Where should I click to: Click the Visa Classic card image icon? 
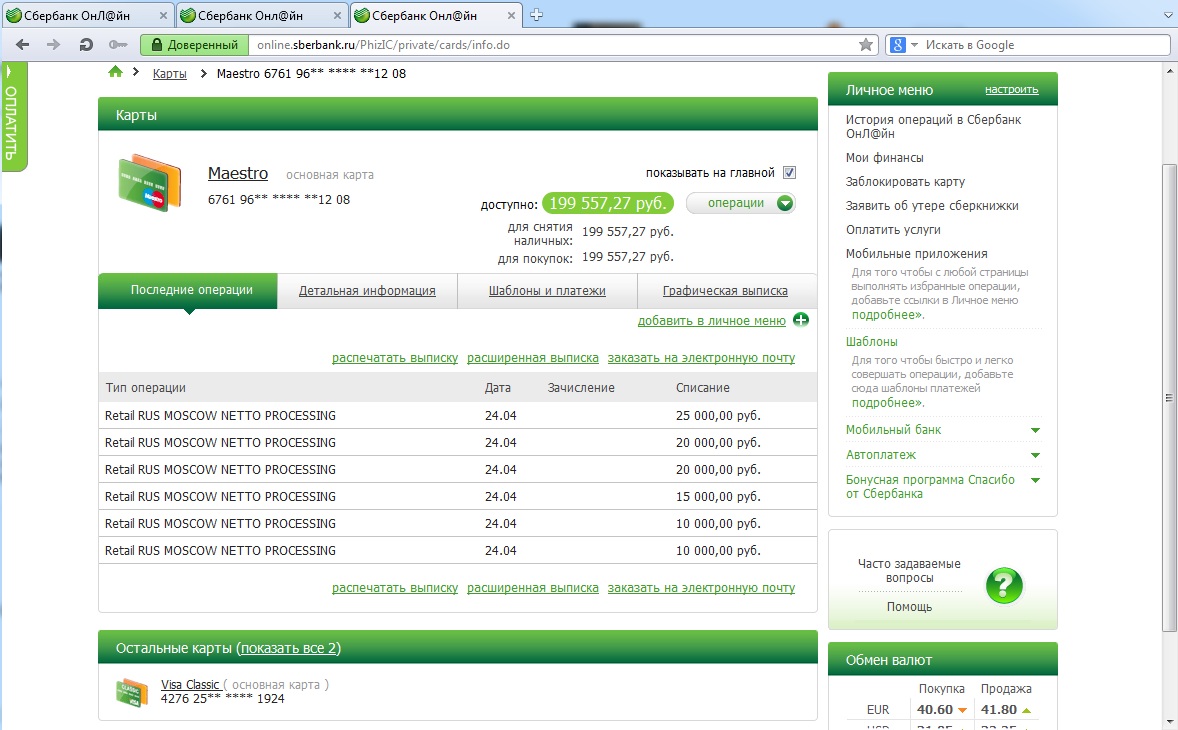[x=131, y=692]
